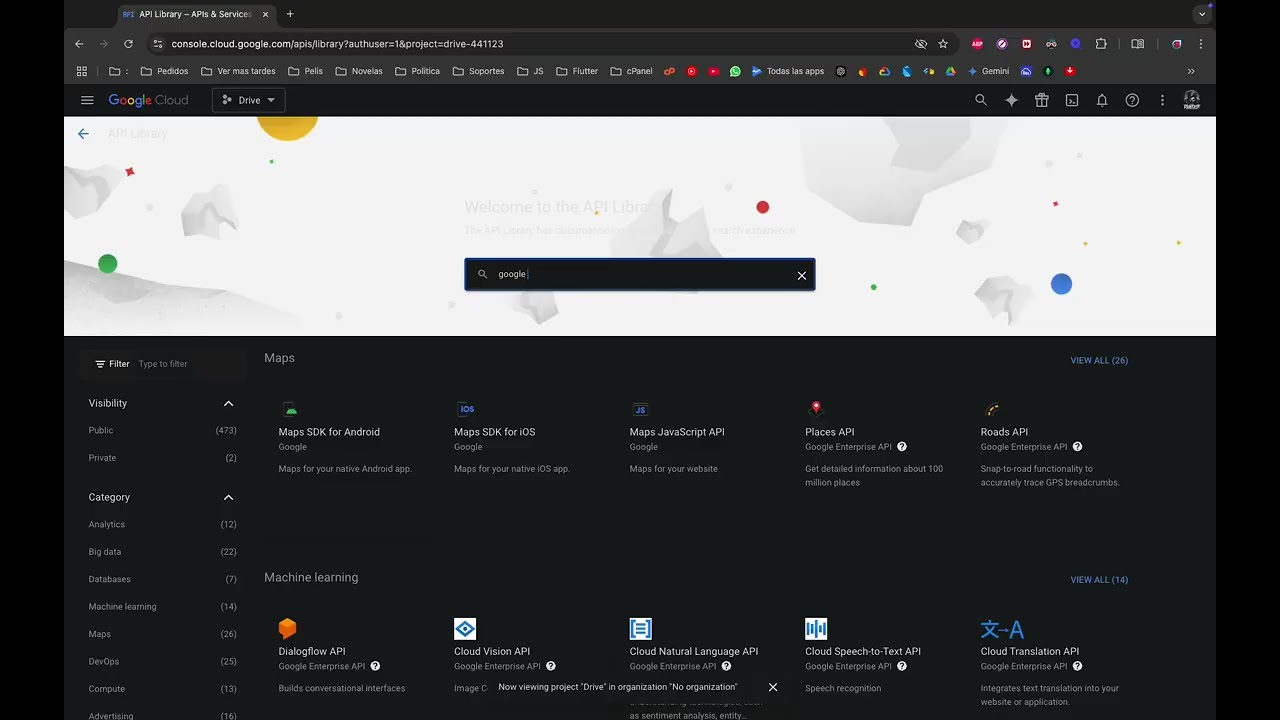Viewport: 1280px width, 720px height.
Task: Collapse the Visibility filter section
Action: click(228, 403)
